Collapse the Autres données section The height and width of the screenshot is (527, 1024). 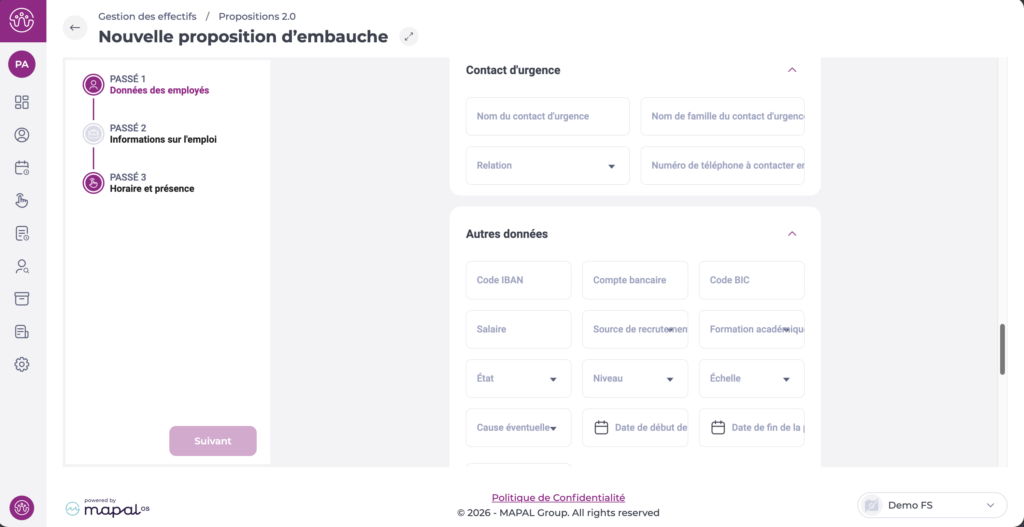792,234
